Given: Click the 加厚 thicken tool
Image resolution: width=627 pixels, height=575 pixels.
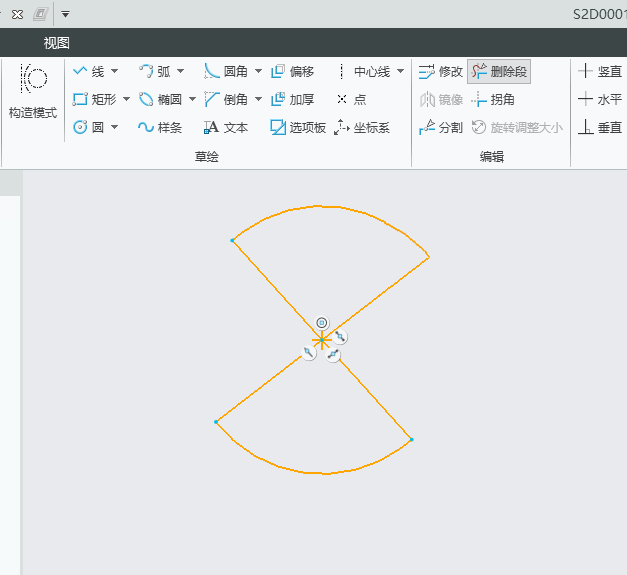Looking at the screenshot, I should point(292,99).
